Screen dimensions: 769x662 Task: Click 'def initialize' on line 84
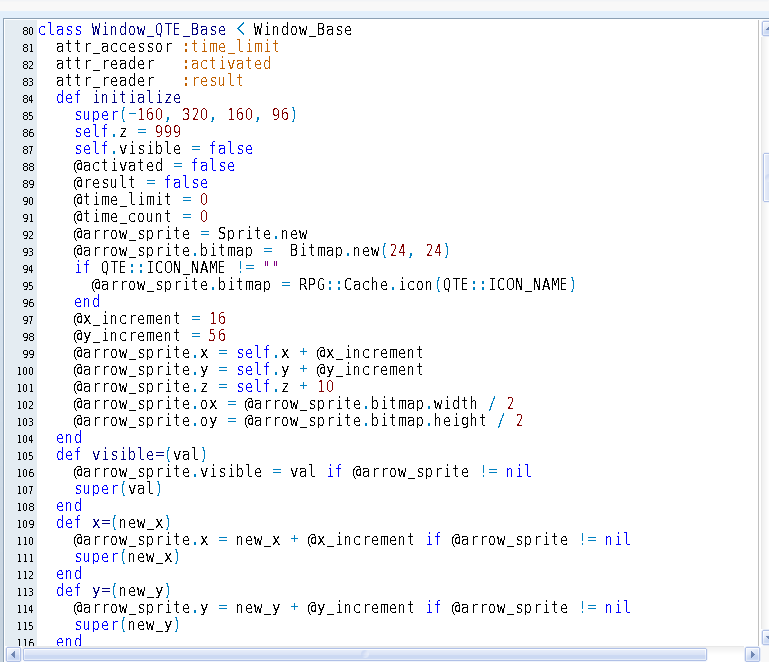coord(118,98)
